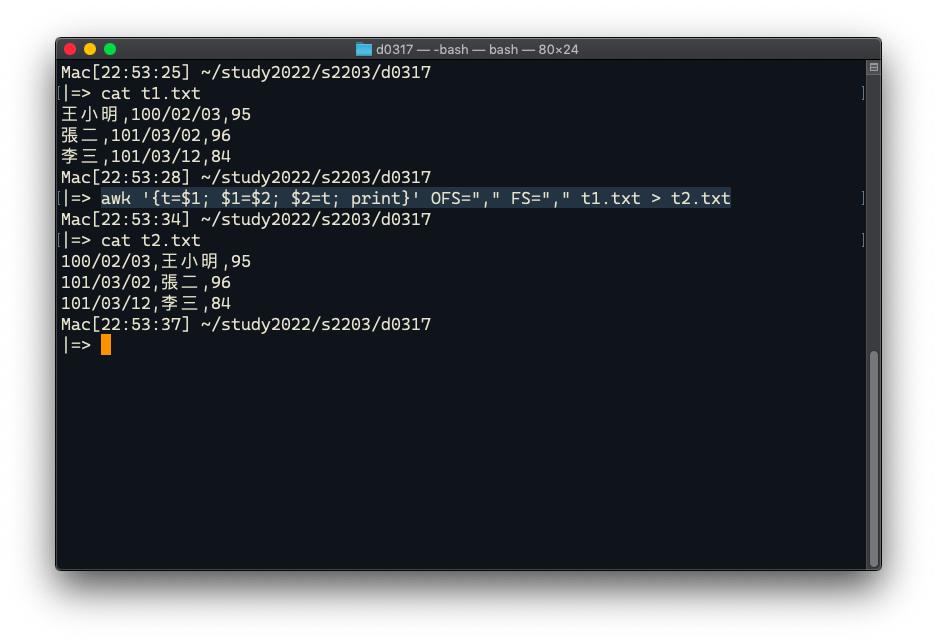Click the split pane icon above scrollbar

click(874, 68)
